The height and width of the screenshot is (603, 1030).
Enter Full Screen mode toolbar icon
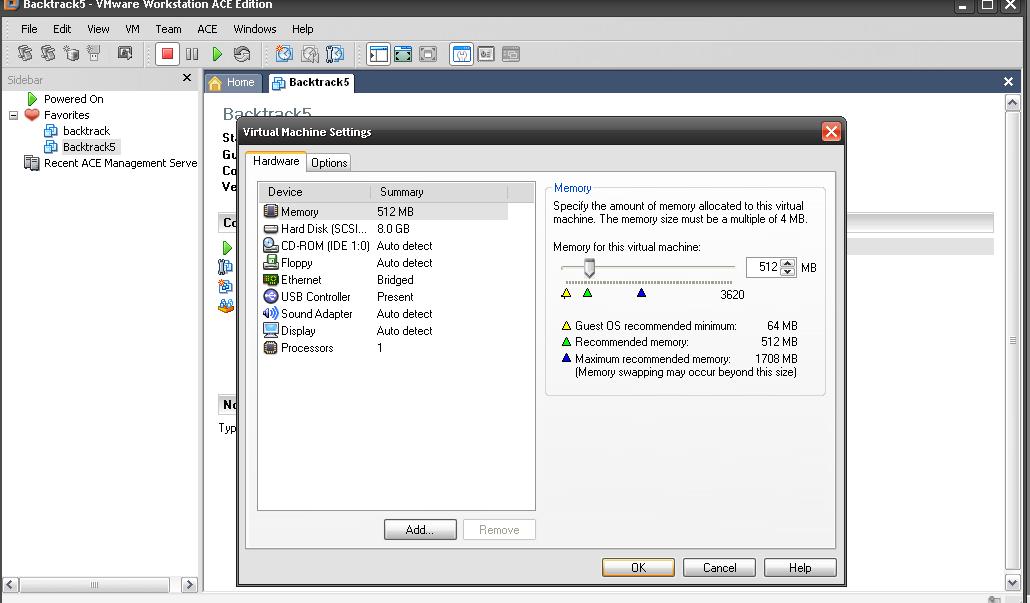[x=428, y=54]
